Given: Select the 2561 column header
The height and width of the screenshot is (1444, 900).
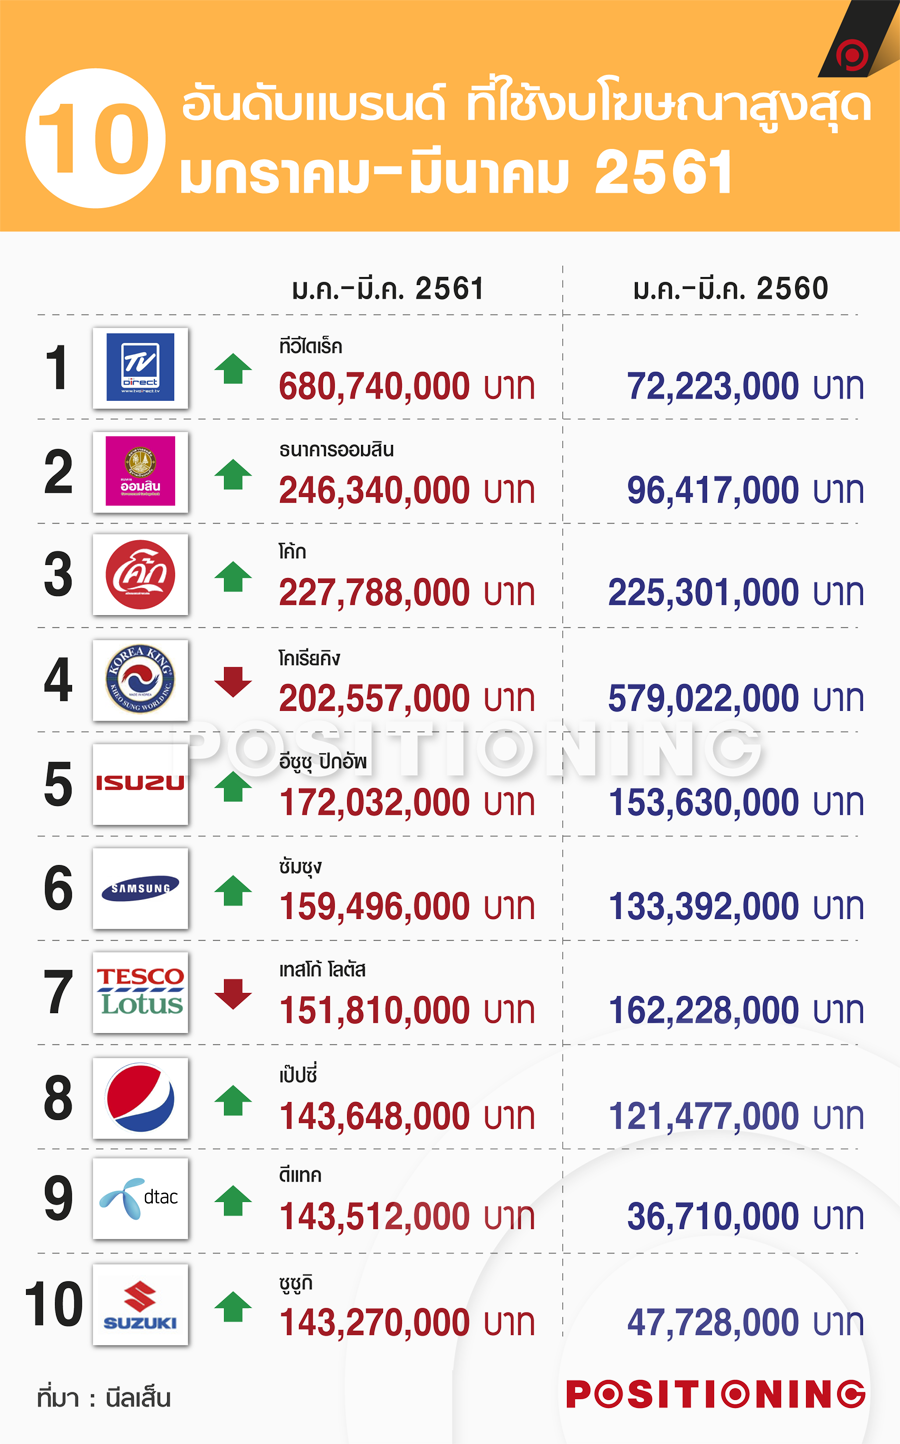Looking at the screenshot, I should coord(388,289).
